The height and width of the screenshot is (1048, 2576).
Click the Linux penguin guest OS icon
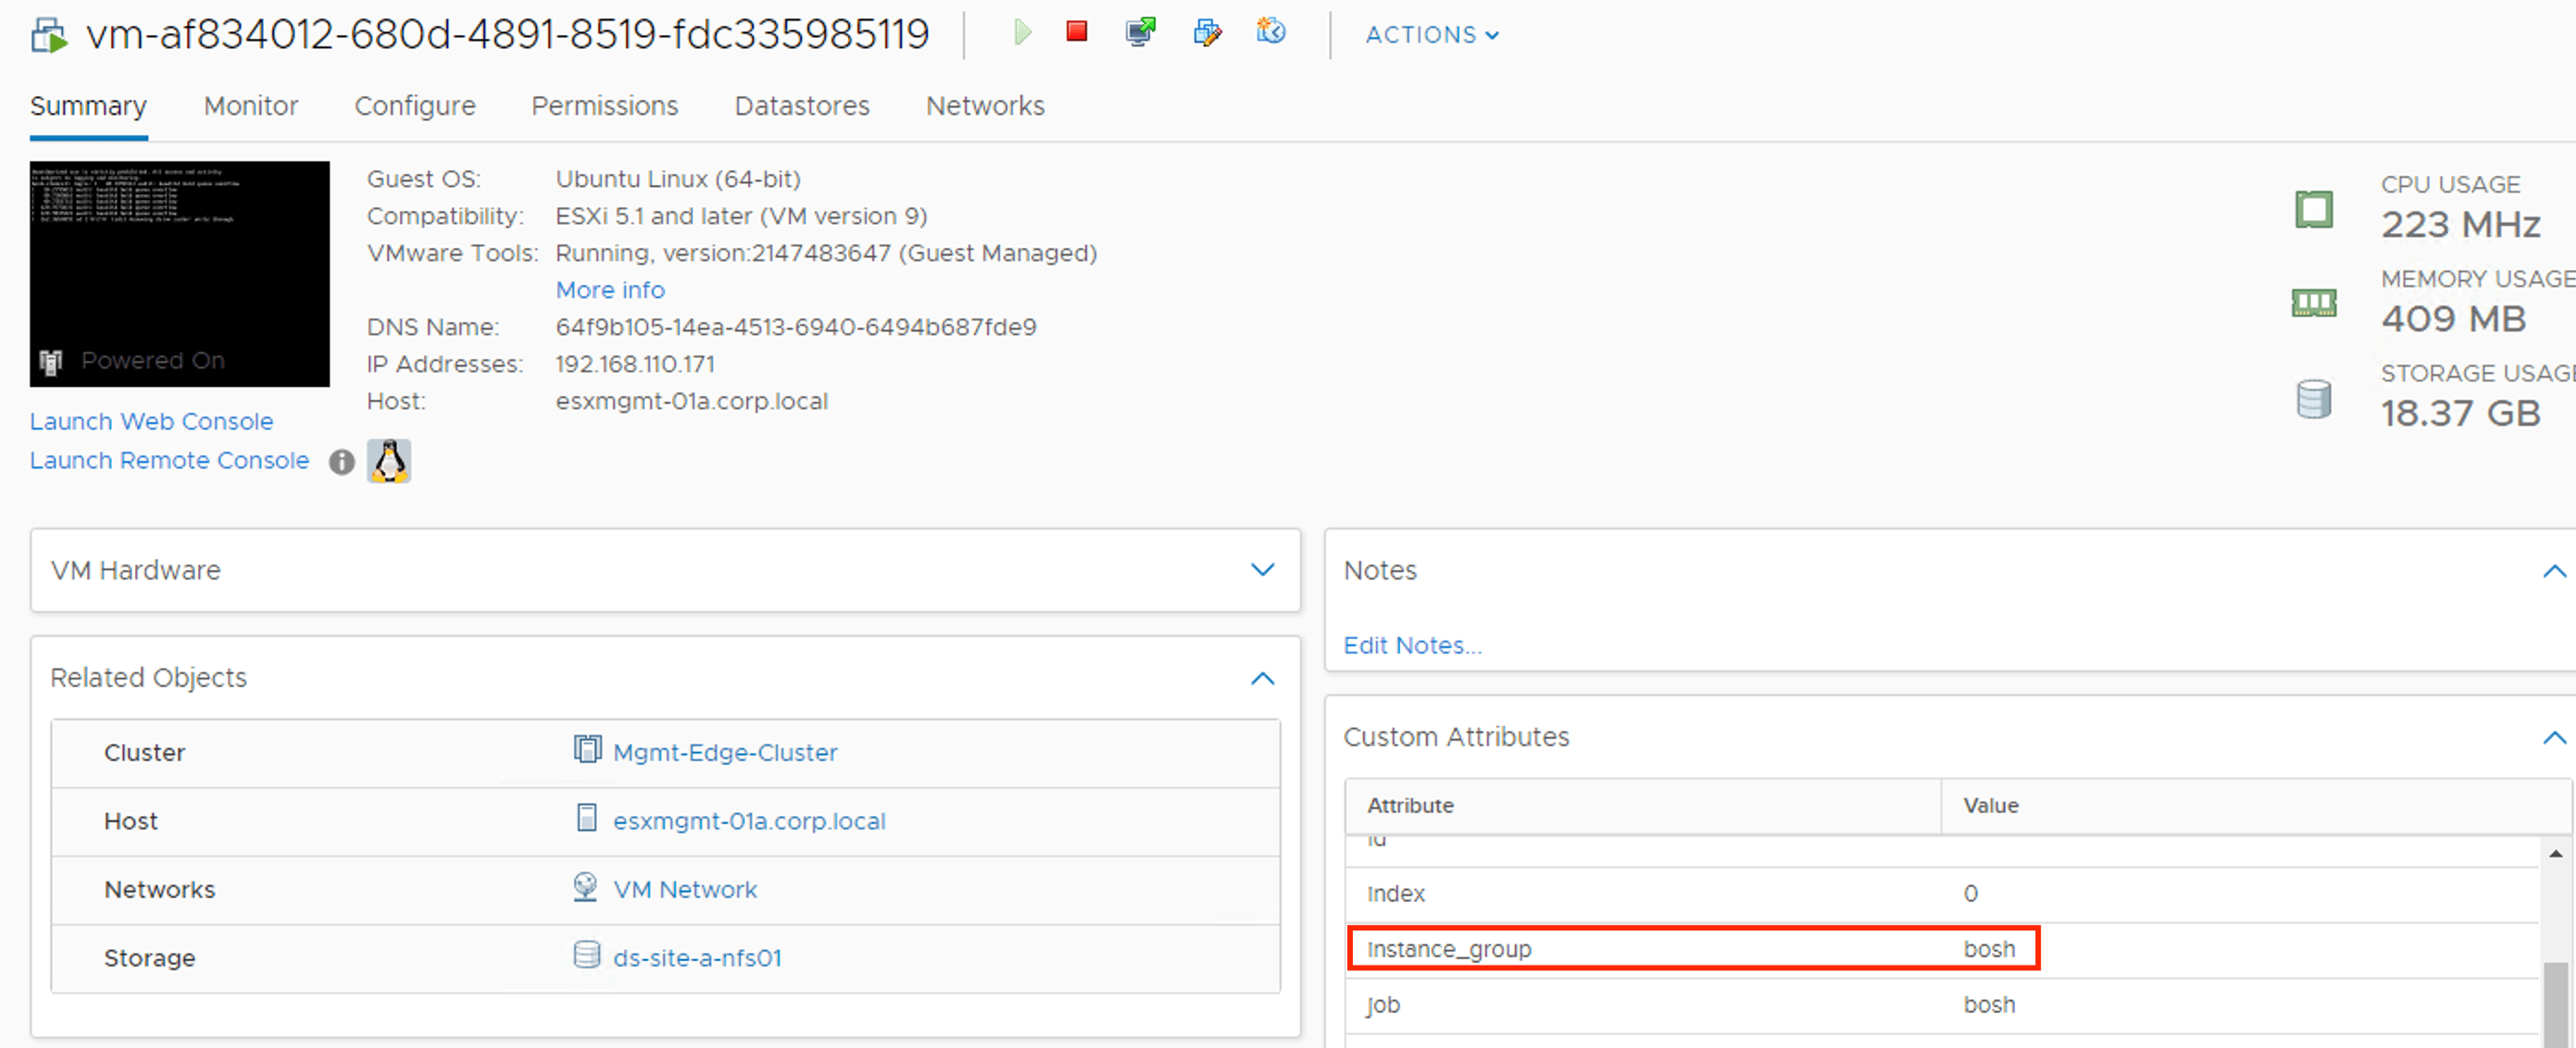click(x=389, y=461)
